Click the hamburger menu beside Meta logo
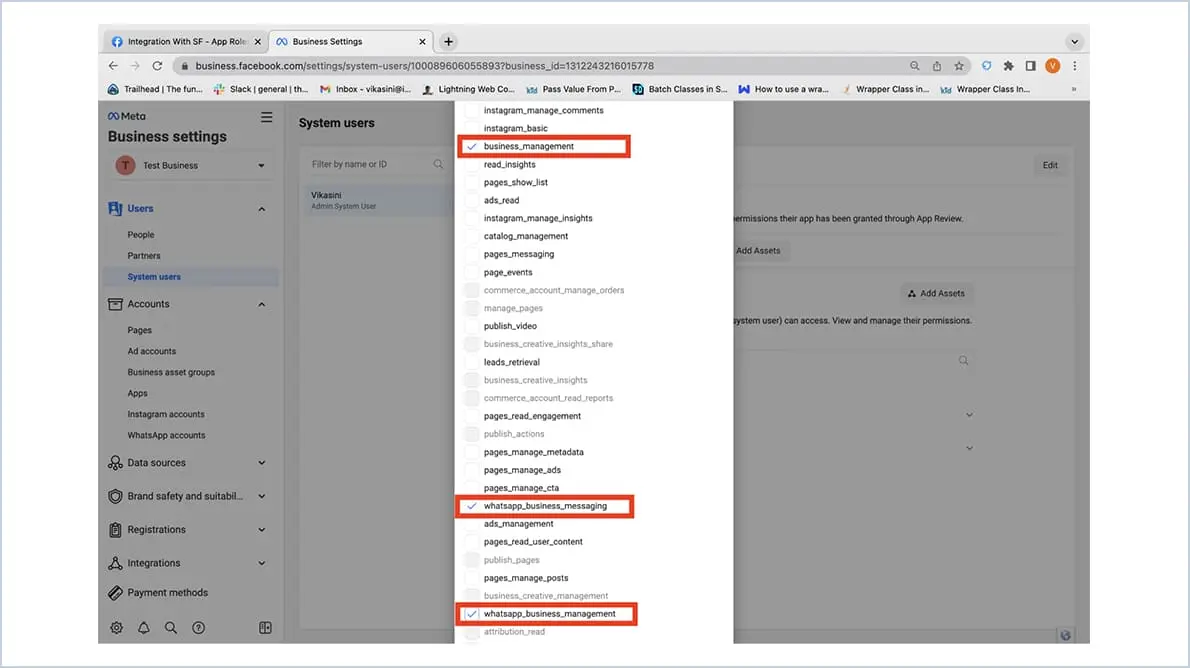1190x668 pixels. 266,117
